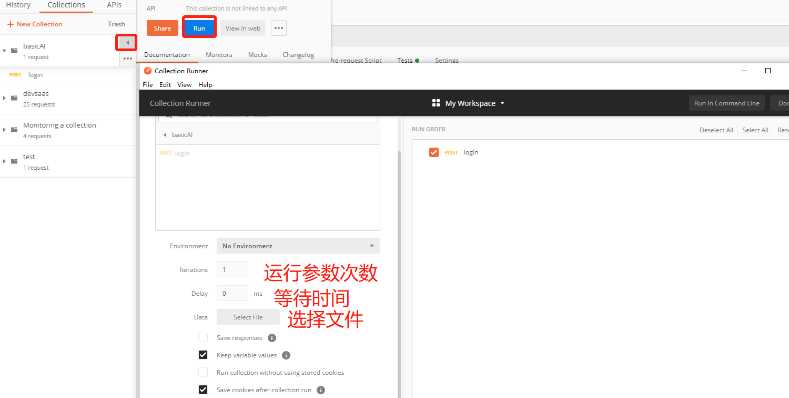Click the Select File button

click(248, 317)
